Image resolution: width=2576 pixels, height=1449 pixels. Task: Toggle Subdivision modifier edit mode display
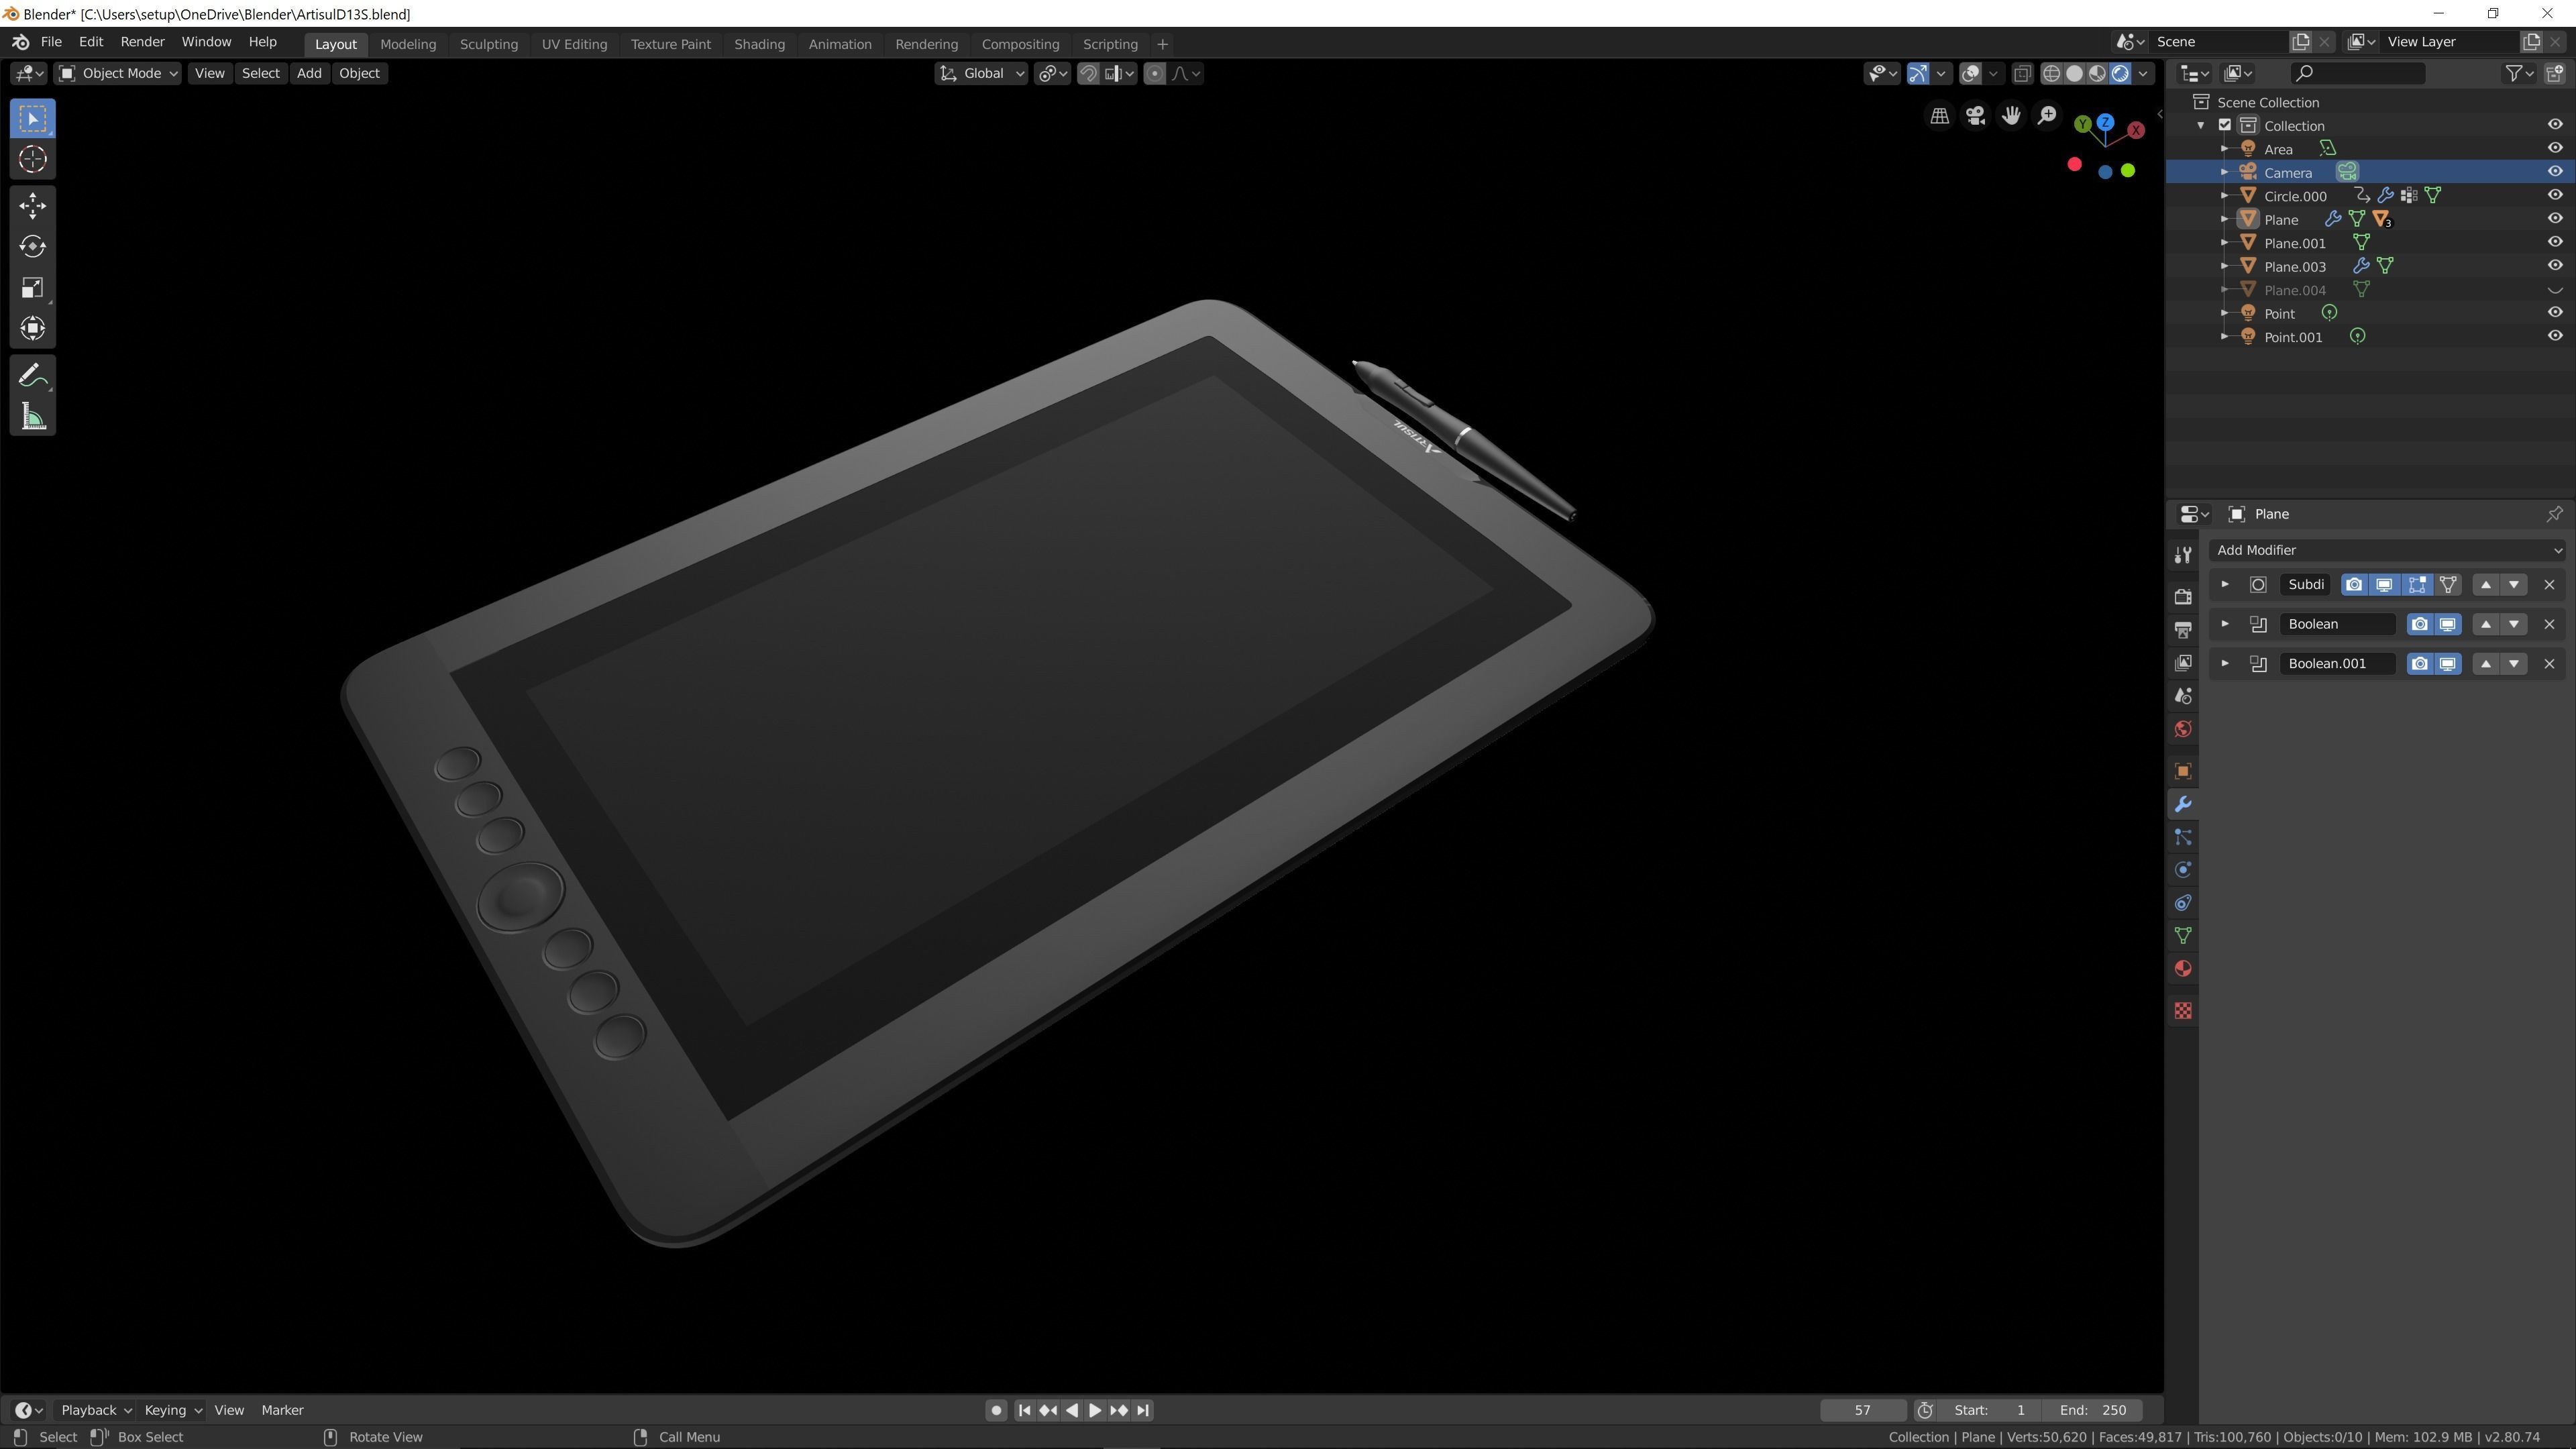2417,585
